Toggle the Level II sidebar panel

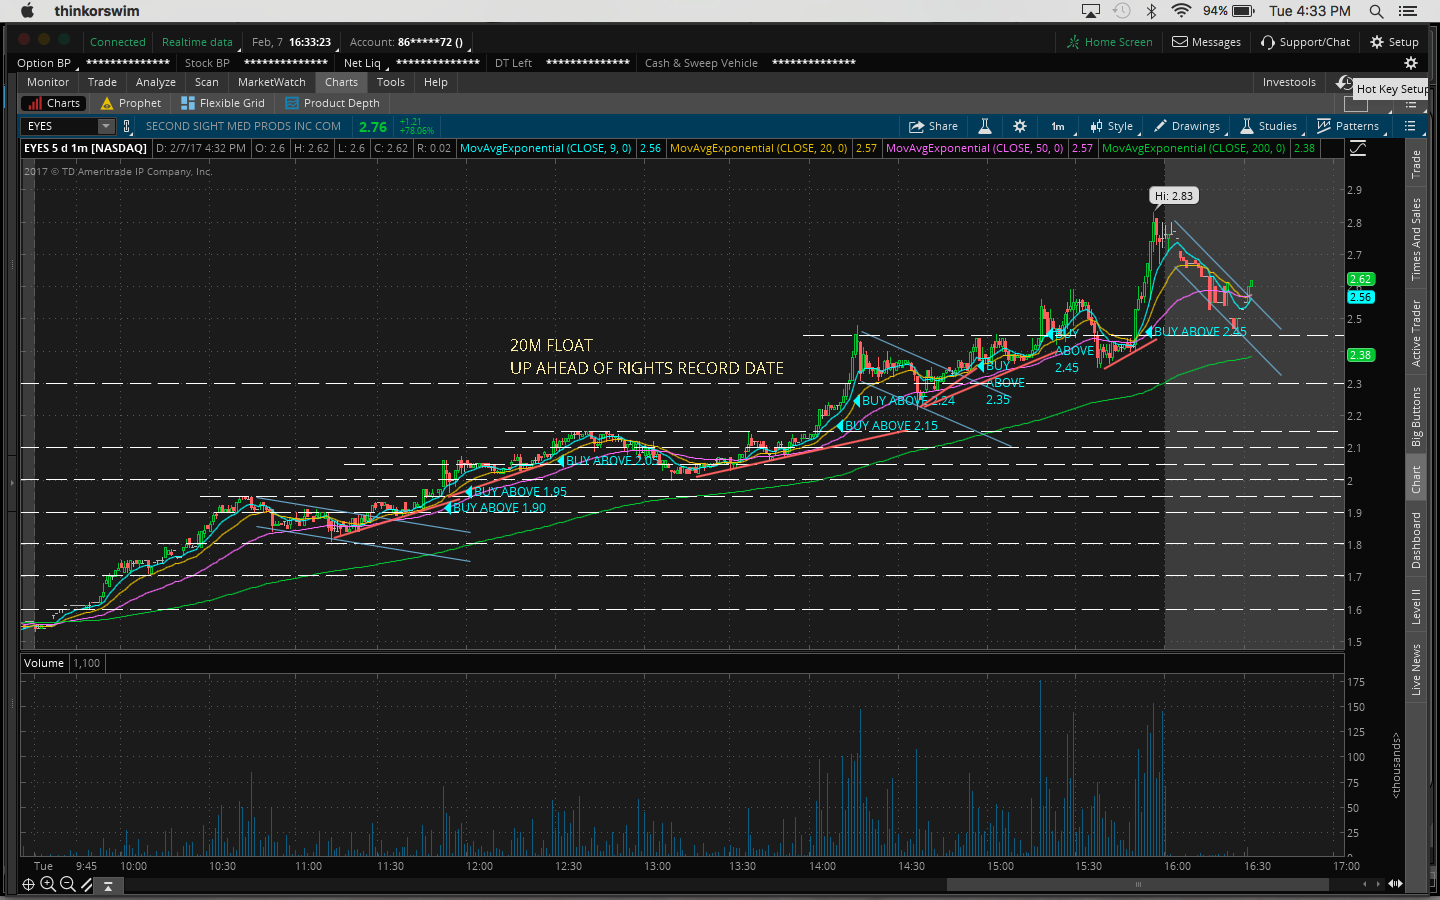click(1416, 607)
